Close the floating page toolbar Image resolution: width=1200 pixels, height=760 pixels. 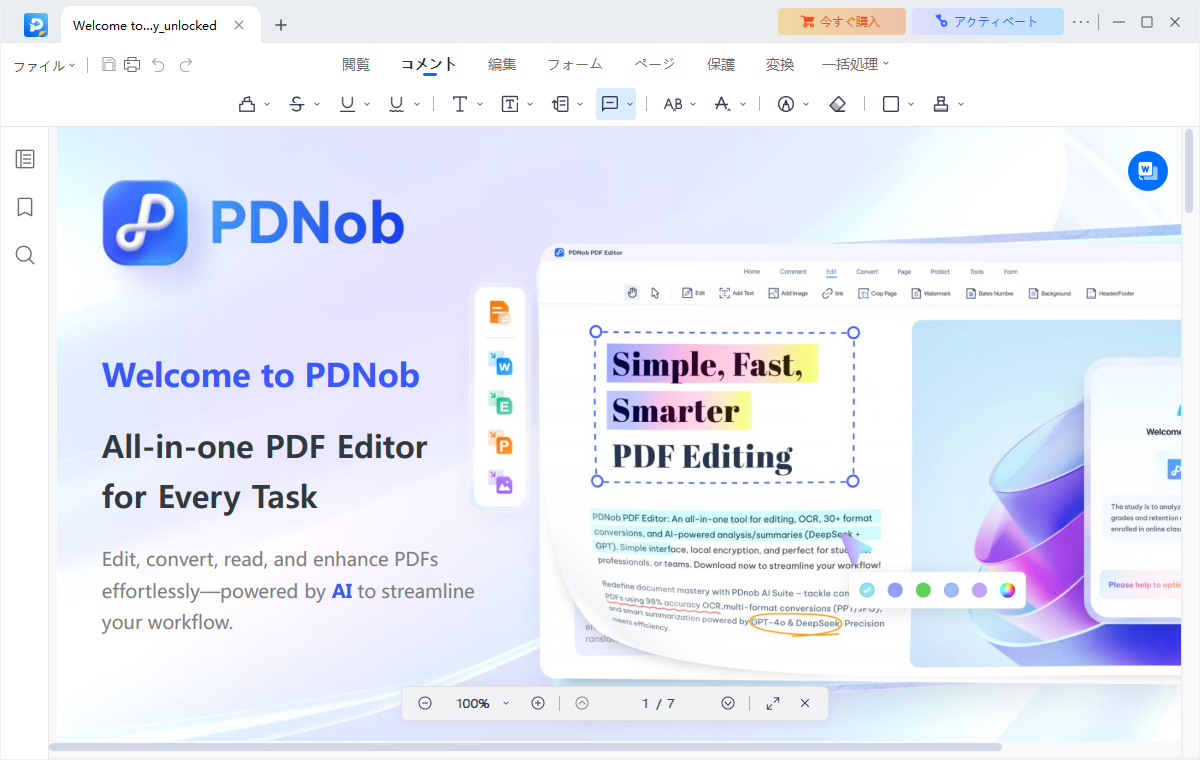coord(805,703)
